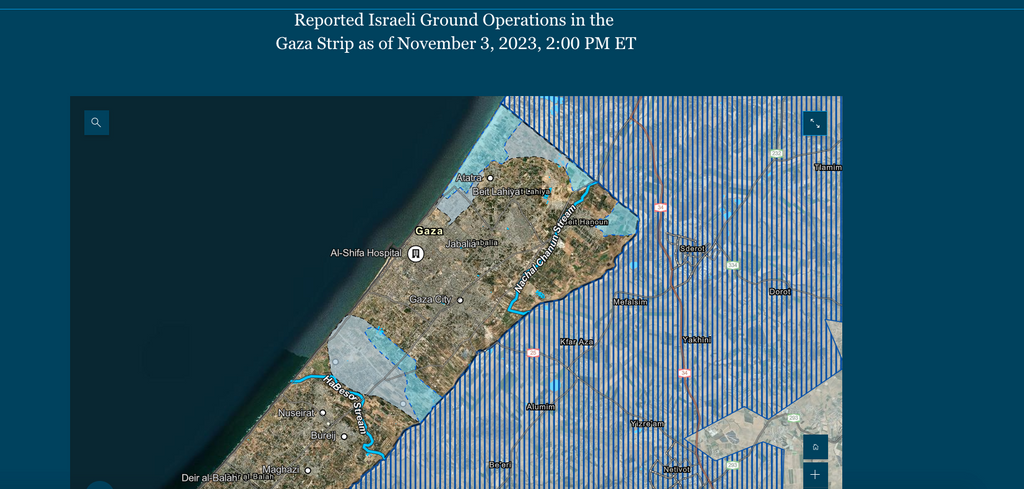Select the Bureij location dot
This screenshot has width=1024, height=489.
(x=344, y=436)
